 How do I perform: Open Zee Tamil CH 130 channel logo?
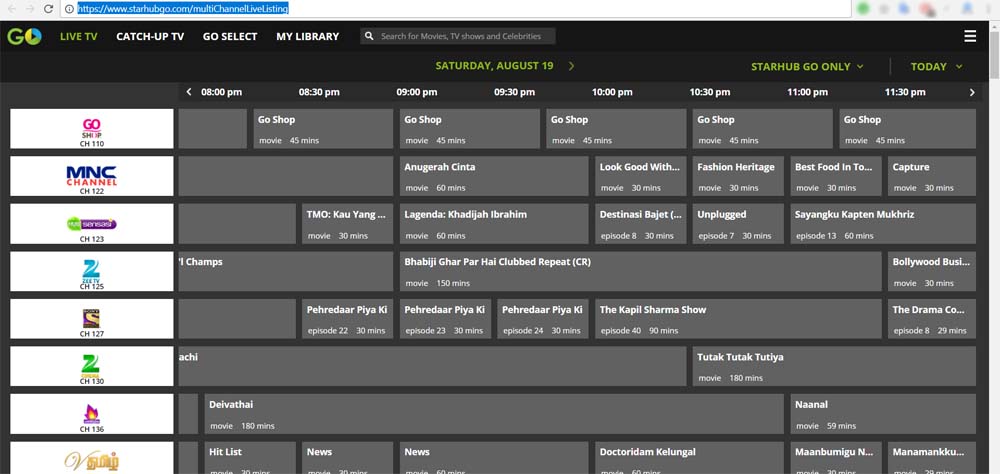pyautogui.click(x=92, y=366)
